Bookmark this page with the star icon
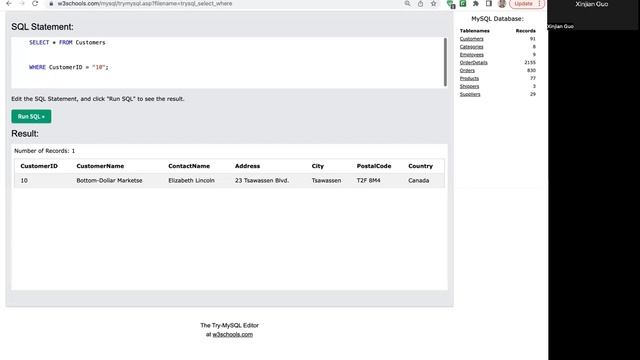The image size is (640, 360). (x=433, y=4)
